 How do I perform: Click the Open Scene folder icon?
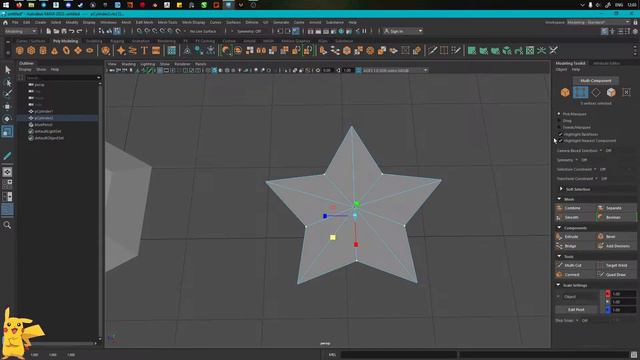(56, 31)
